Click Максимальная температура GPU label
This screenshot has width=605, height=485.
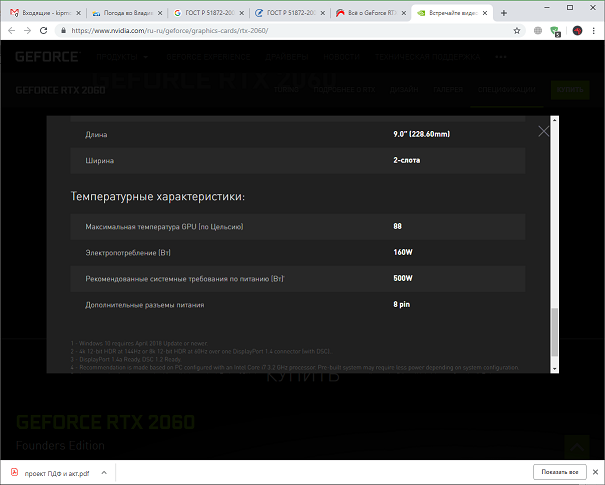pos(164,226)
